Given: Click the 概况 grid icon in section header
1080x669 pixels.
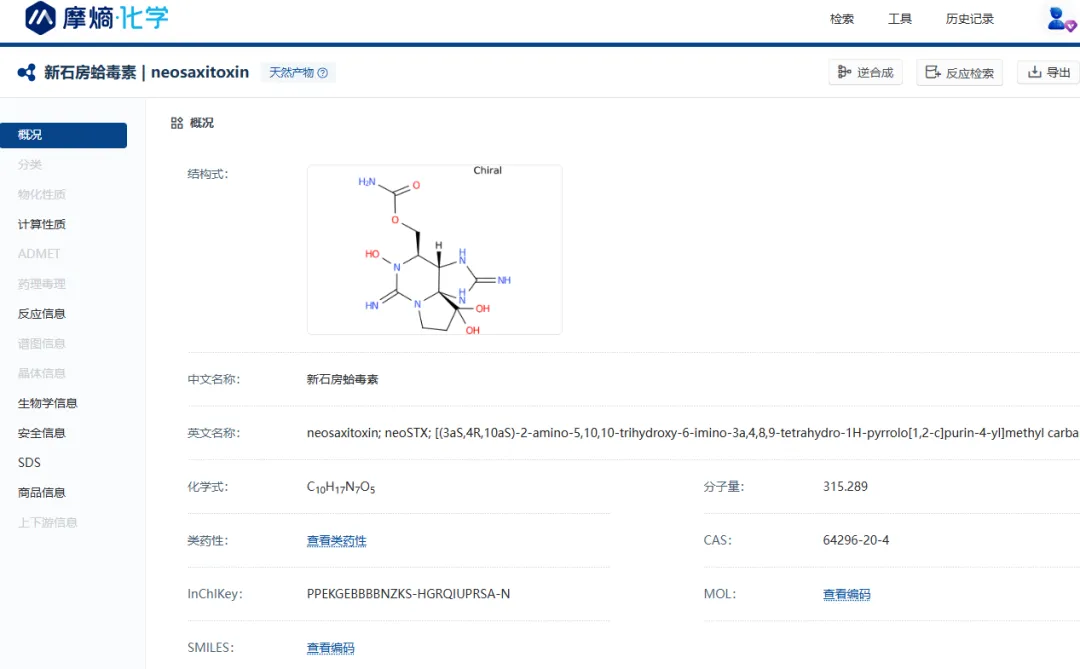Looking at the screenshot, I should 177,123.
